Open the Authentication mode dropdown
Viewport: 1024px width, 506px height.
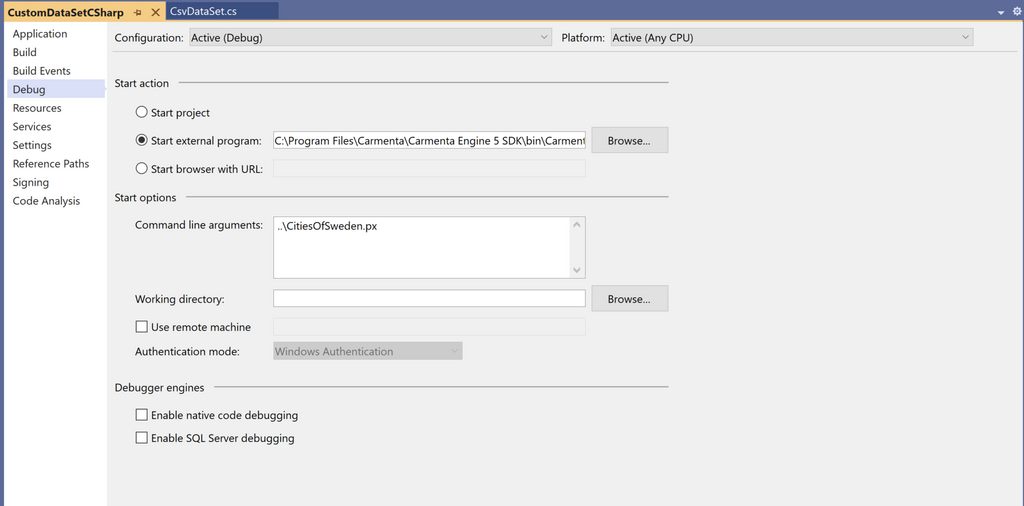click(x=368, y=351)
